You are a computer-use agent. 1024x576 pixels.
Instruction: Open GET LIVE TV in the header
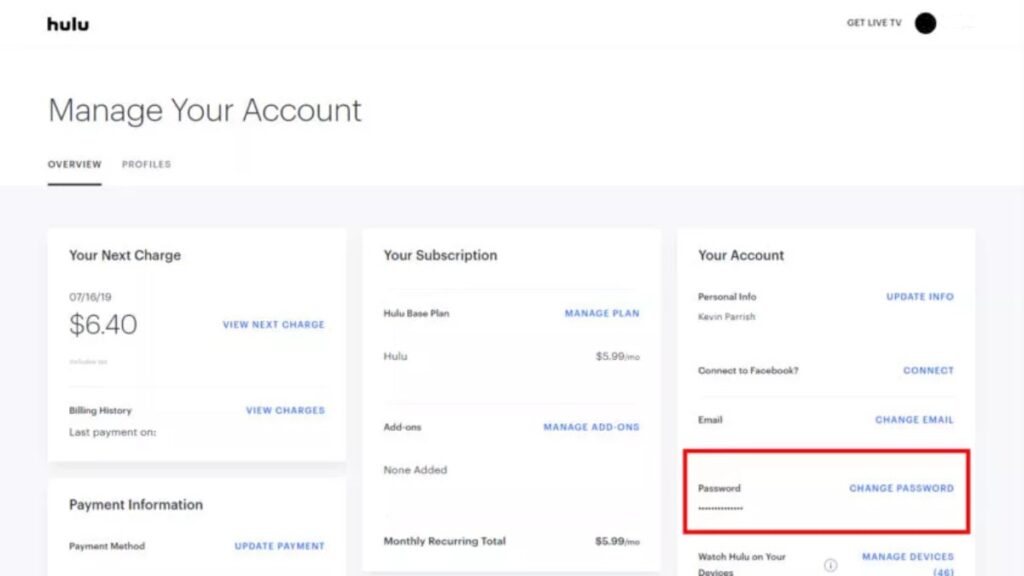click(x=873, y=21)
